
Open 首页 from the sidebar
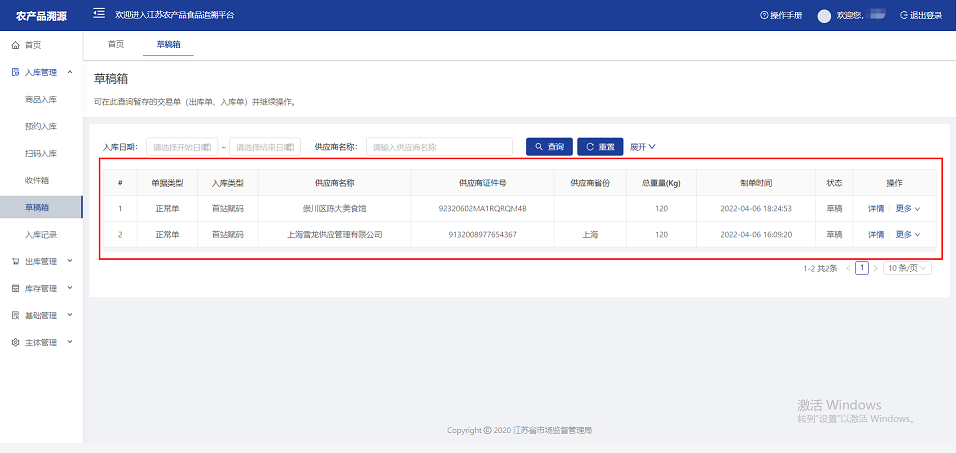pyautogui.click(x=33, y=45)
